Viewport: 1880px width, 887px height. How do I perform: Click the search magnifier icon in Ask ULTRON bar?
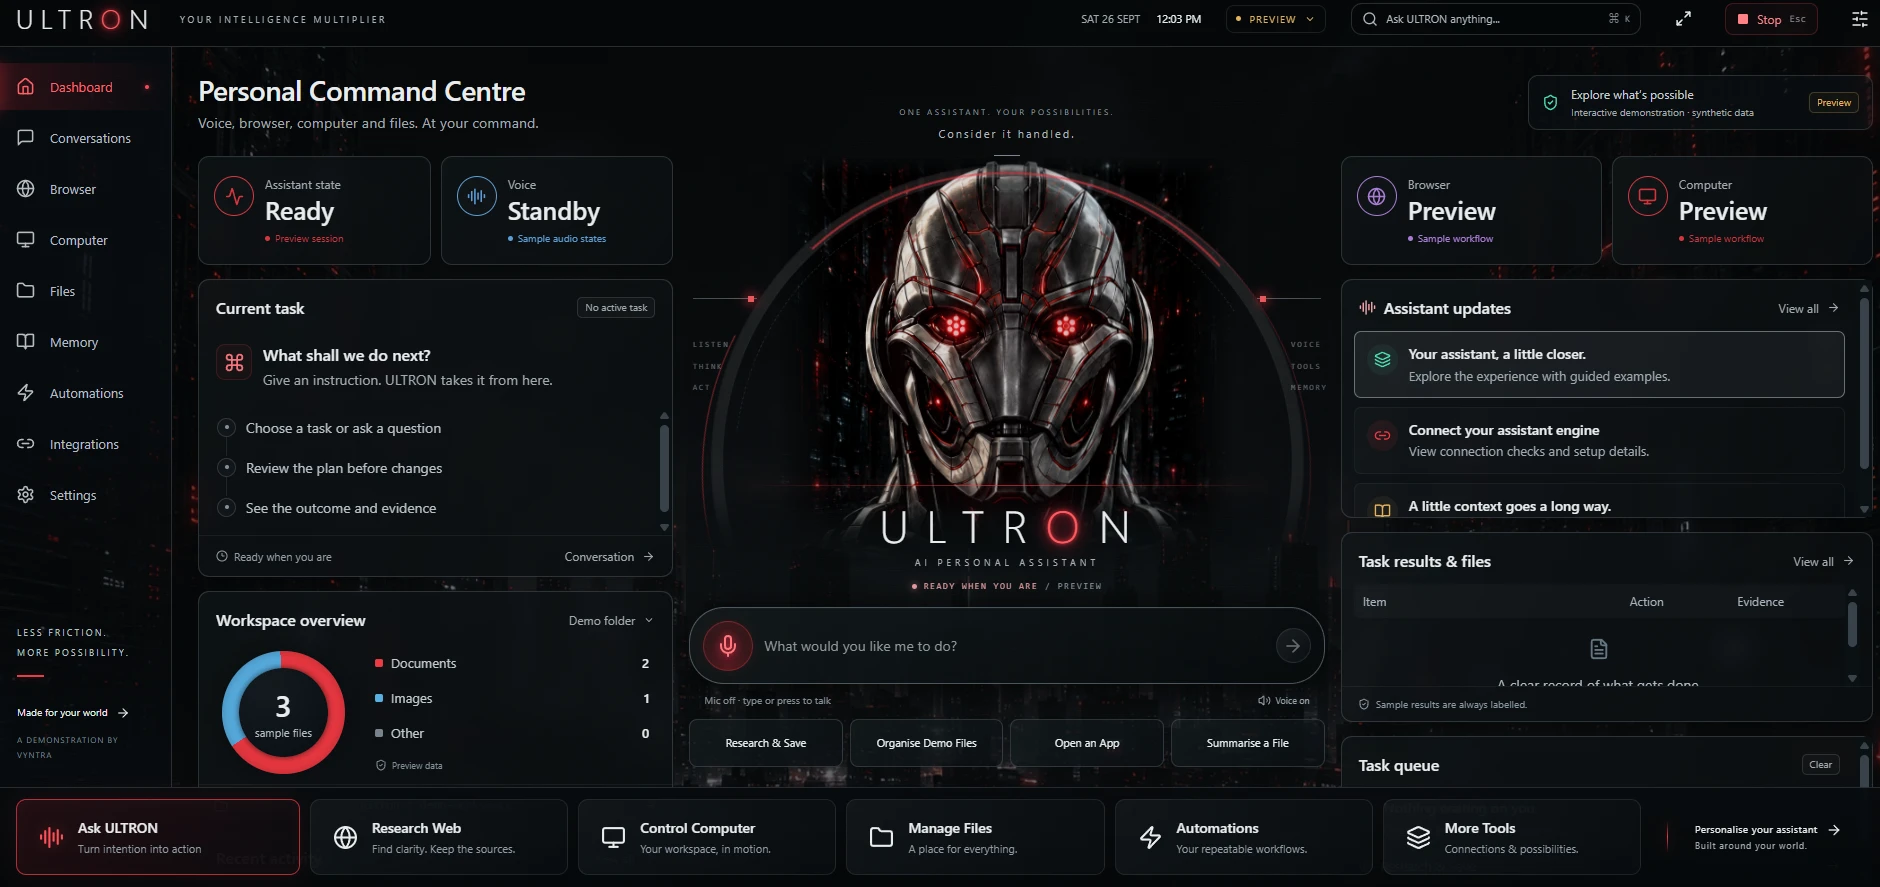tap(1370, 19)
